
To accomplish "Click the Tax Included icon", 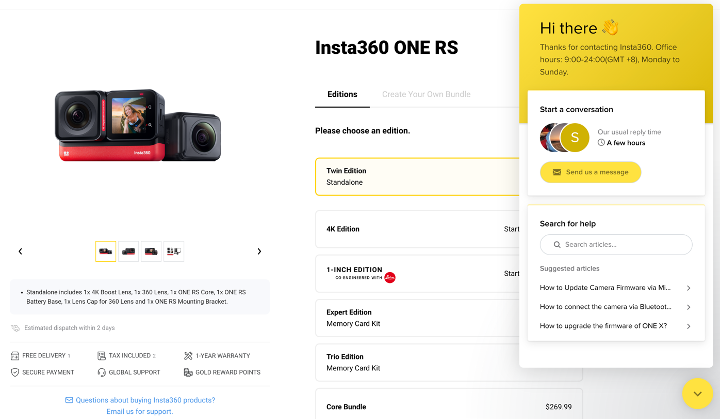I will 101,355.
